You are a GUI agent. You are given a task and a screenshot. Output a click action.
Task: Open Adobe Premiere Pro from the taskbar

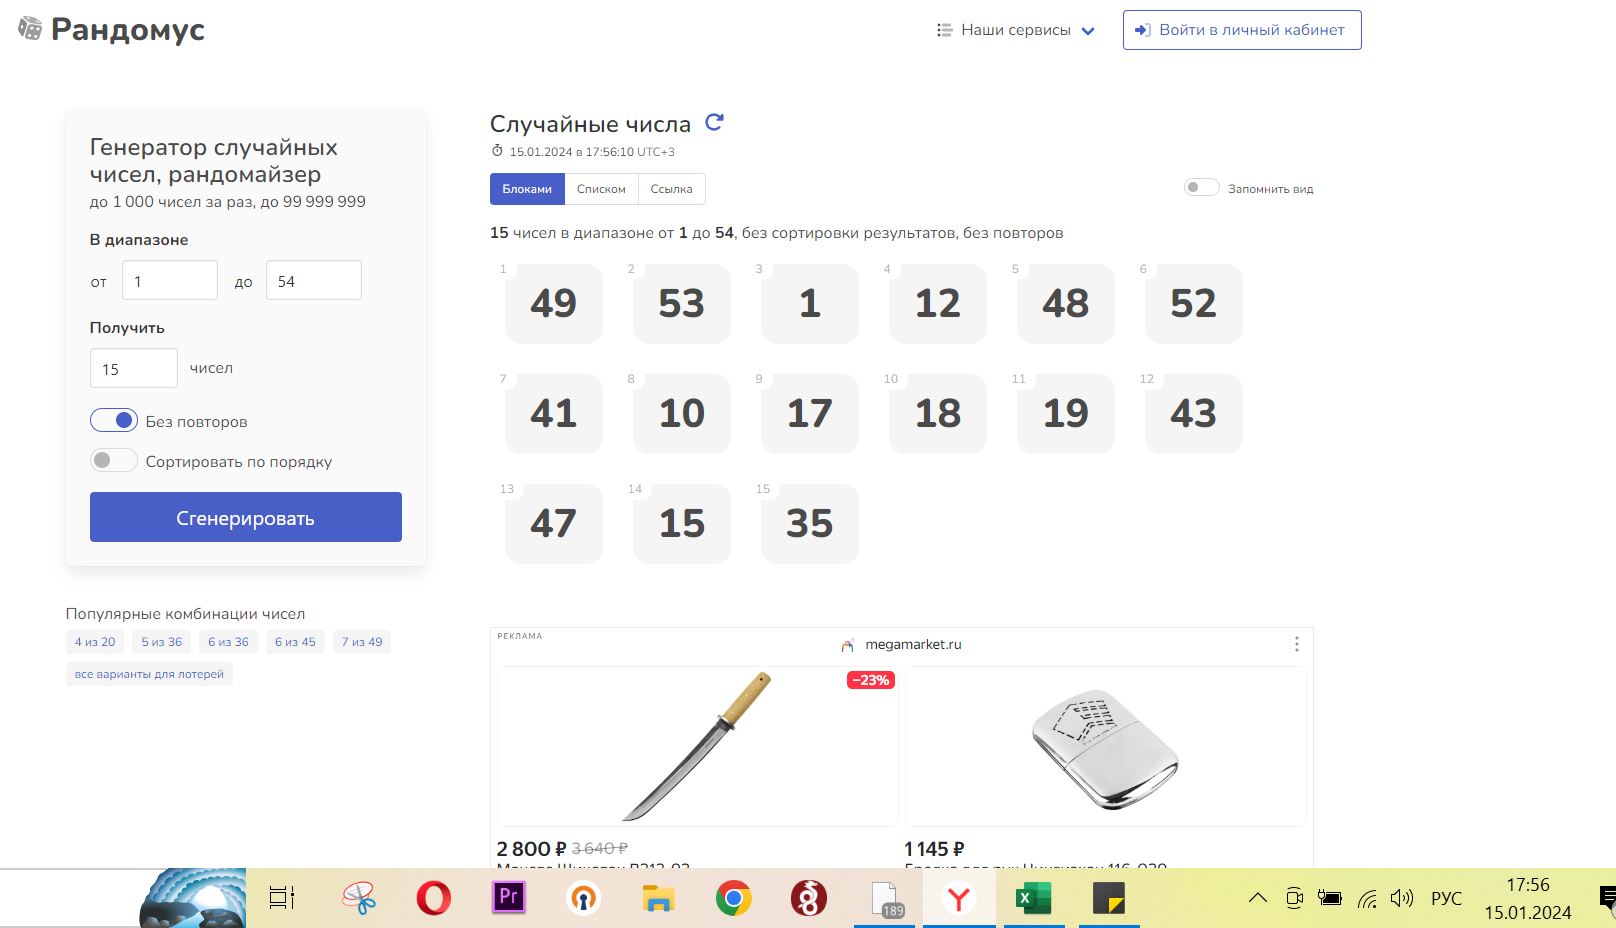(508, 897)
